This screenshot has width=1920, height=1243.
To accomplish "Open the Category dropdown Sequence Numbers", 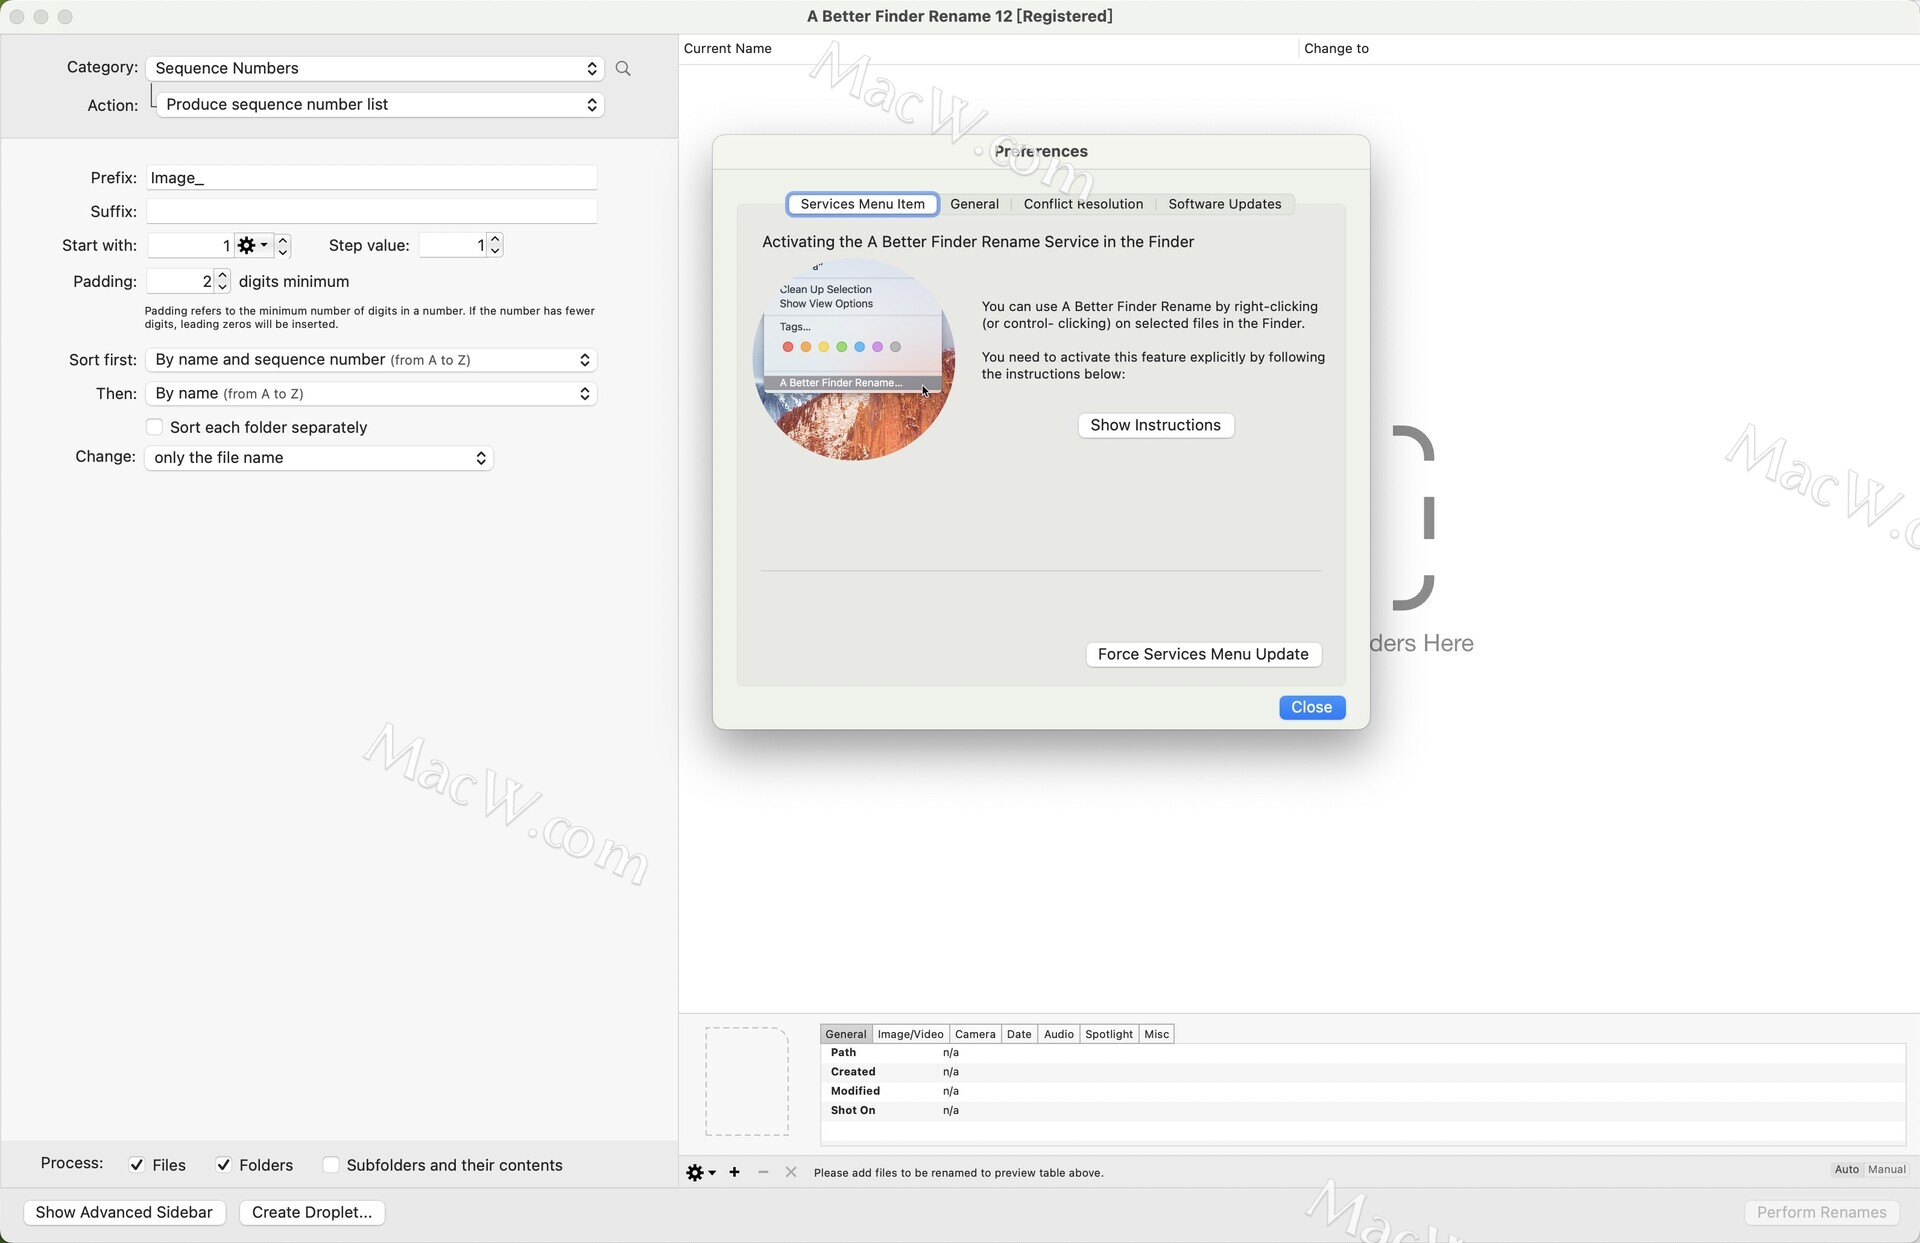I will [x=374, y=68].
